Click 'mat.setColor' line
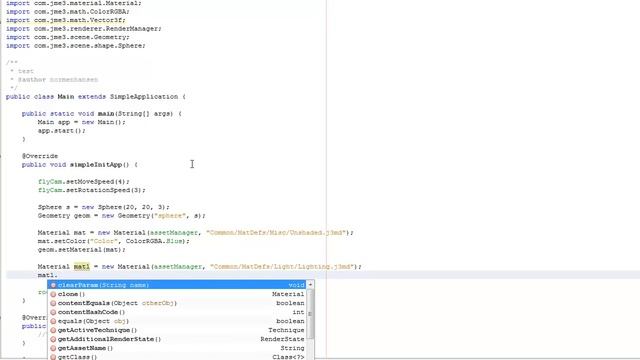 point(114,241)
